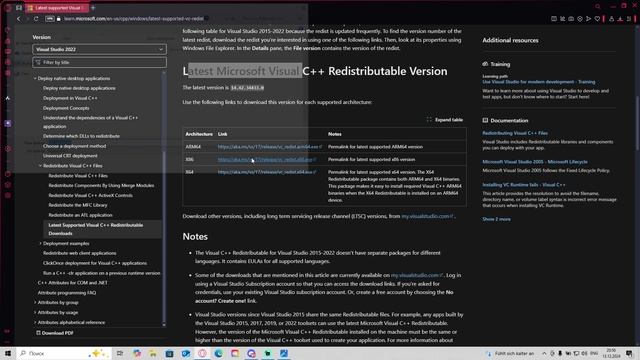Open 'Deployment Concepts' in the sidebar
The image size is (640, 360).
(x=66, y=108)
